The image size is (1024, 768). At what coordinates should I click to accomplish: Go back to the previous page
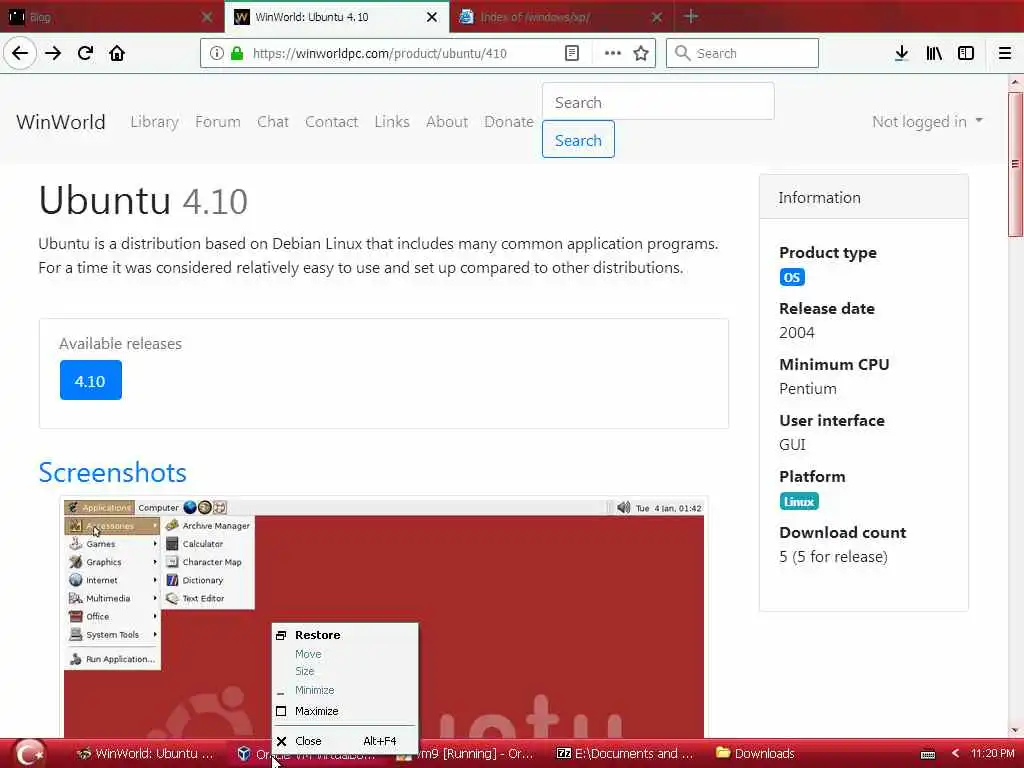[x=20, y=53]
